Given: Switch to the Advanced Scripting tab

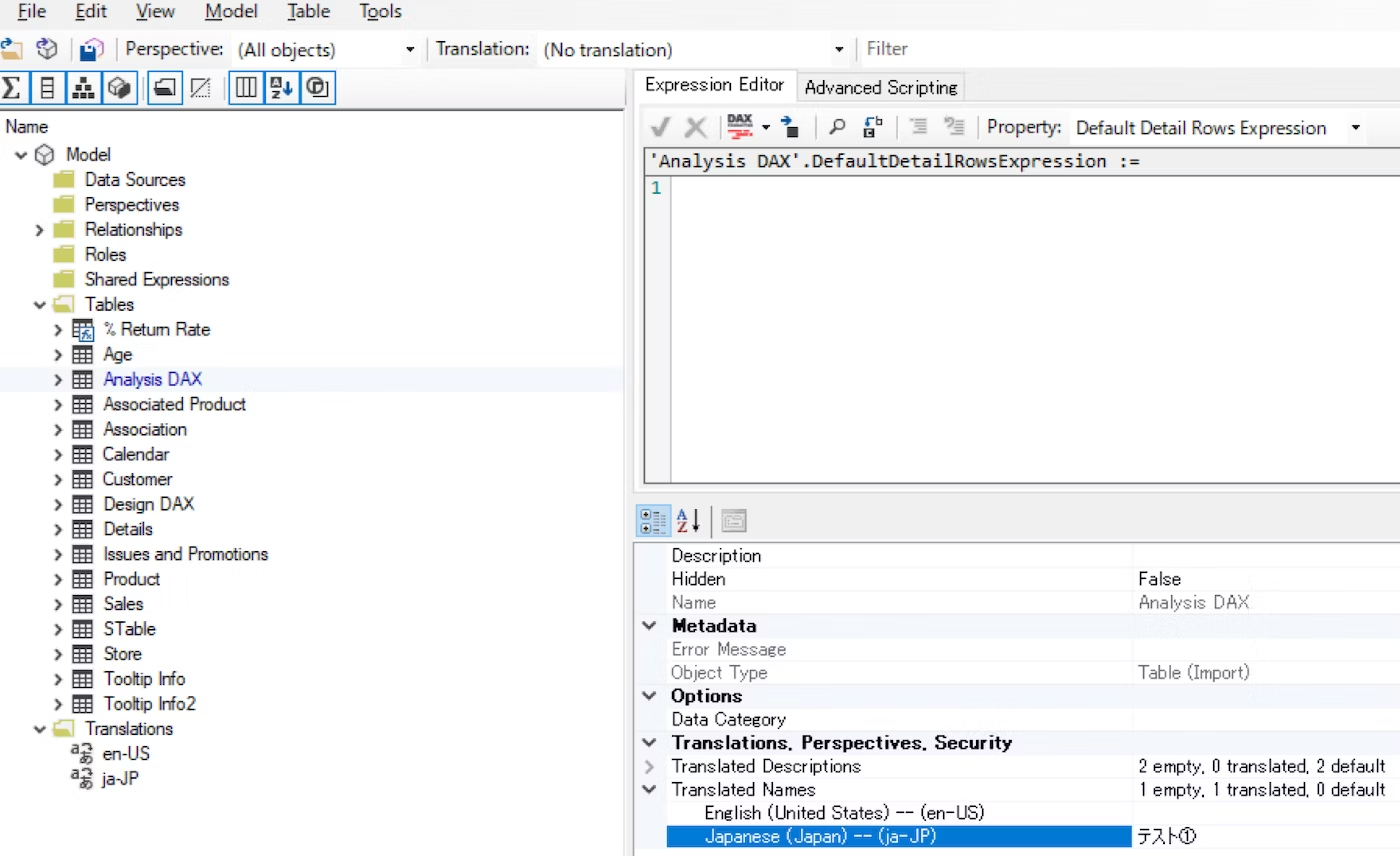Looking at the screenshot, I should coord(881,87).
